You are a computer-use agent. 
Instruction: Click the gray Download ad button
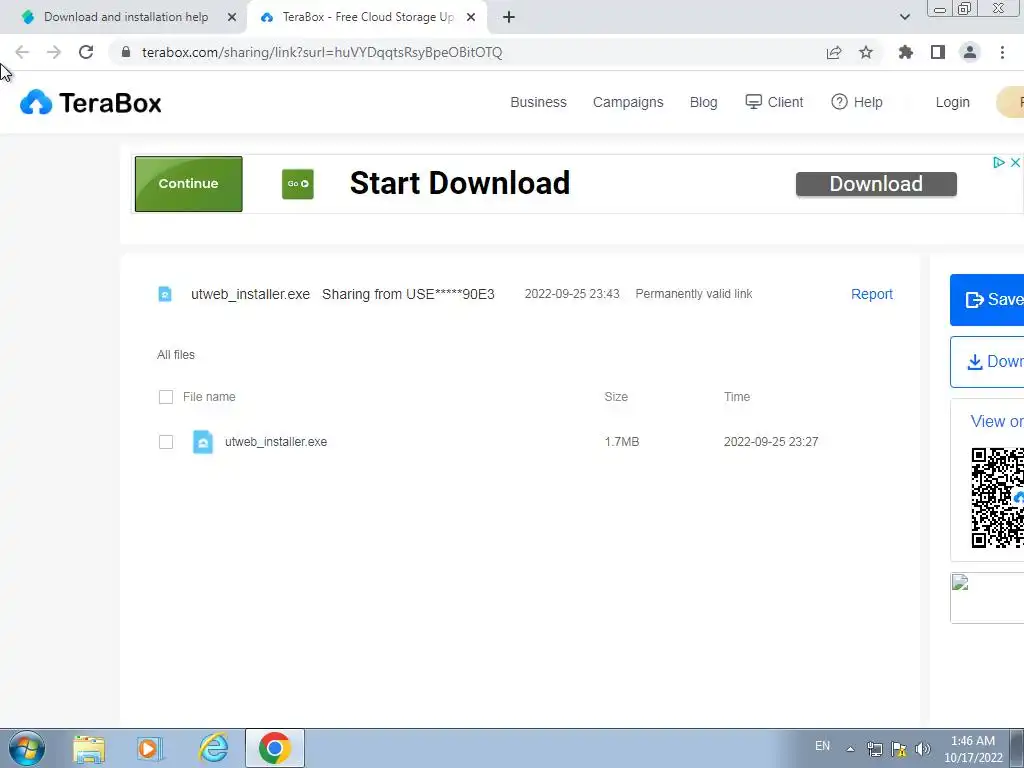coord(876,184)
